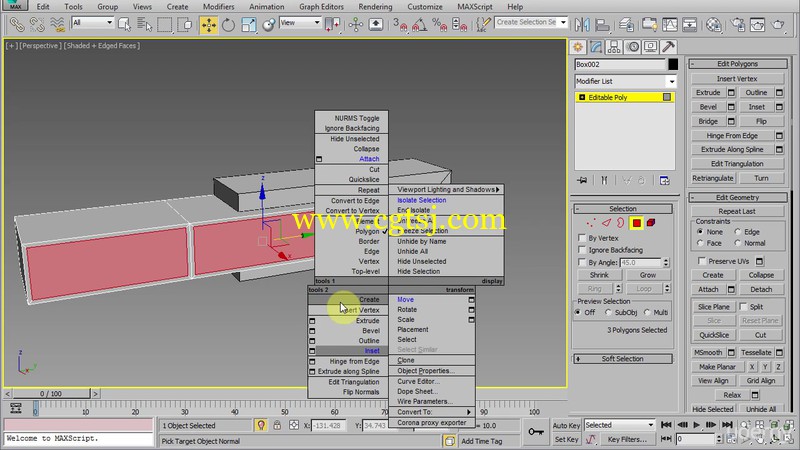Select the Select and Move tool
The height and width of the screenshot is (450, 800).
coord(209,24)
